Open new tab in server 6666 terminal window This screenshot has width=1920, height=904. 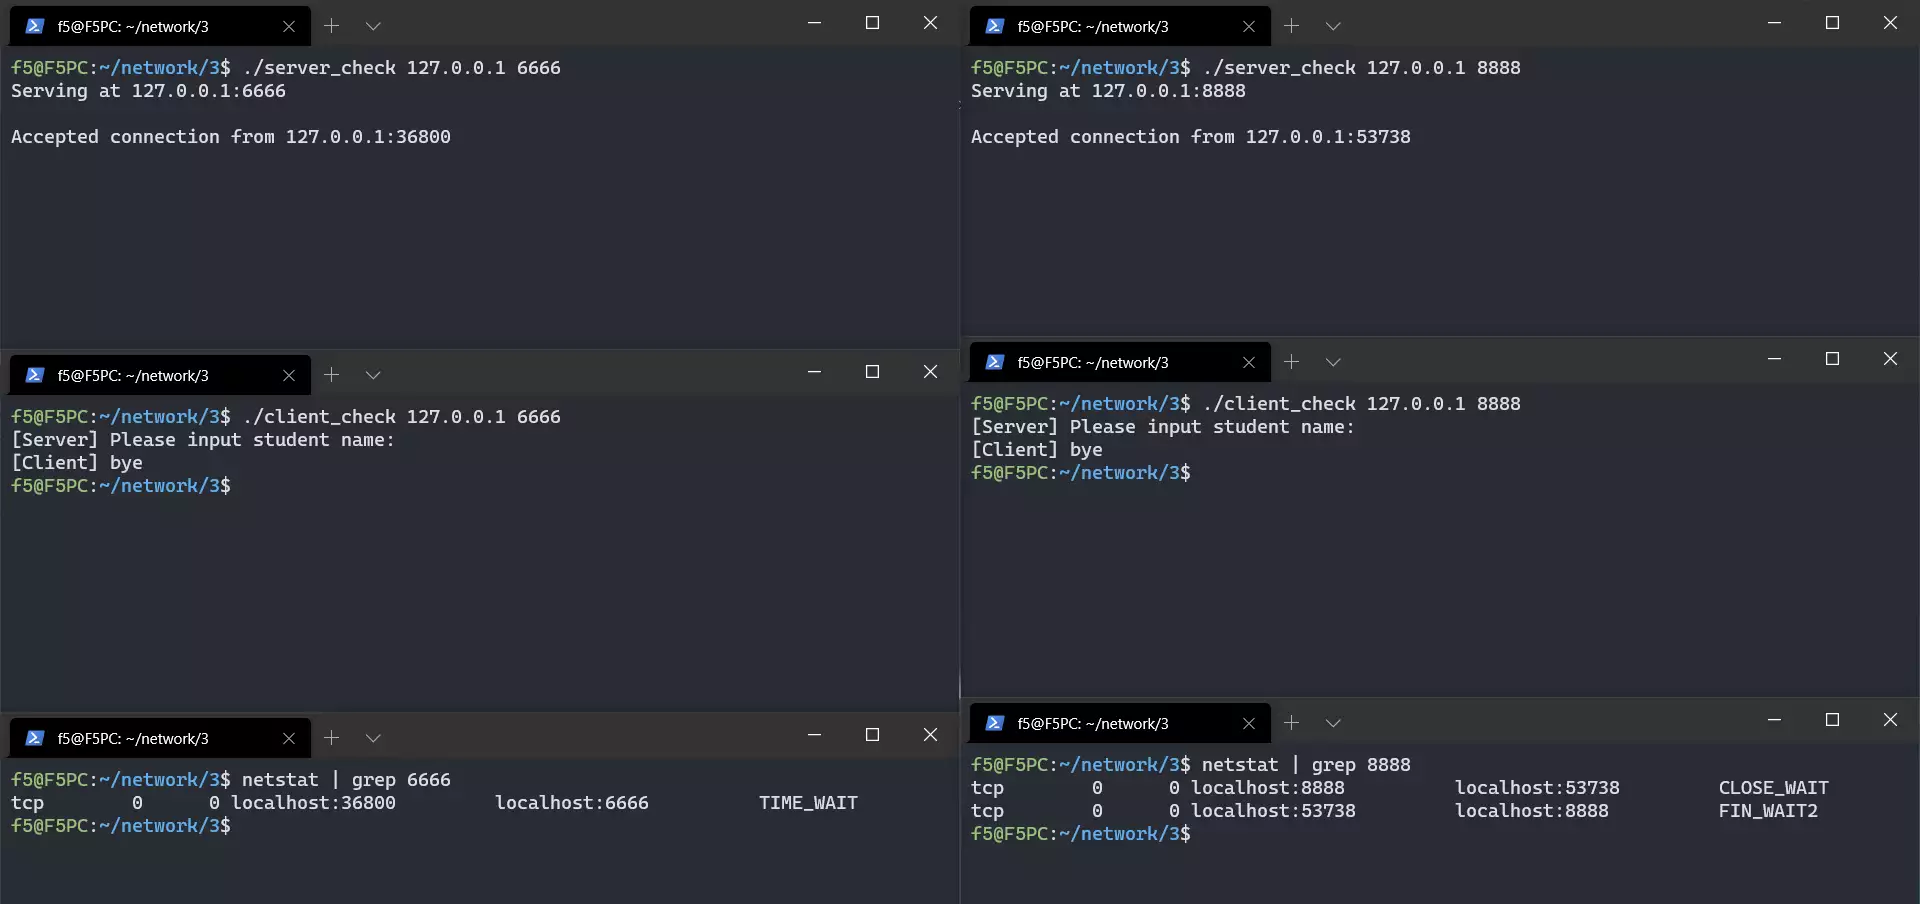click(x=331, y=26)
